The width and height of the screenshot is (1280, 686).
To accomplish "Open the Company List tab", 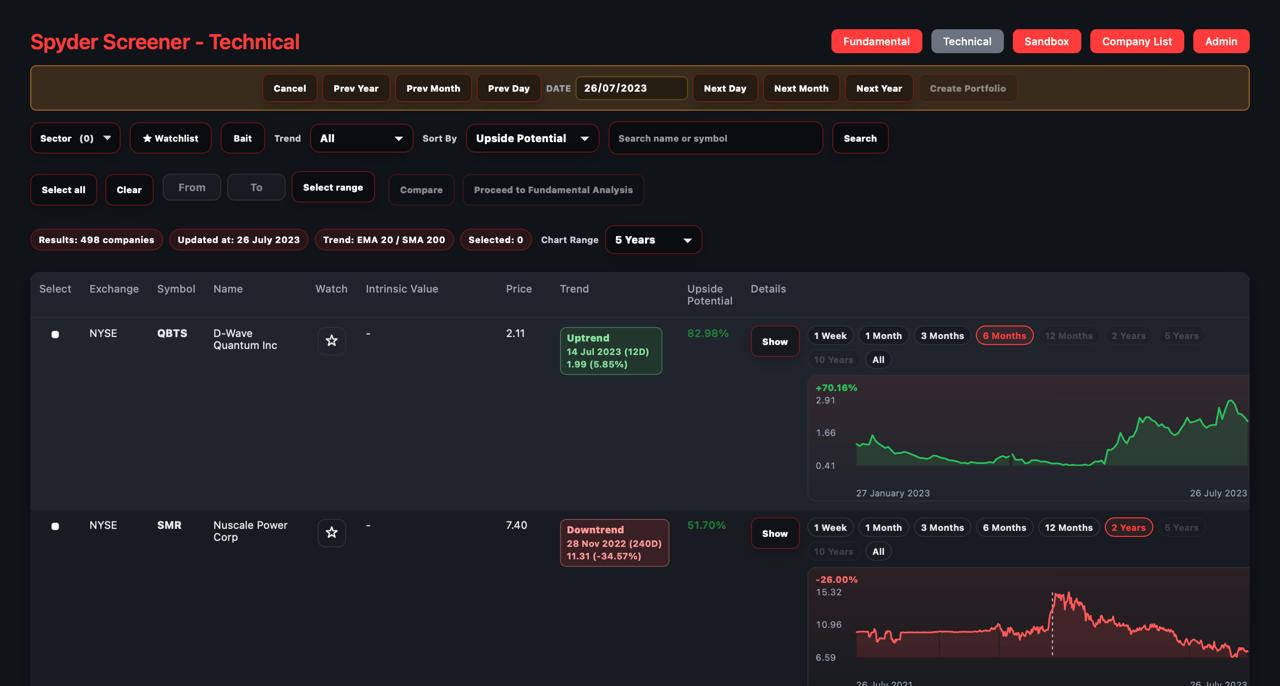I will coord(1137,41).
